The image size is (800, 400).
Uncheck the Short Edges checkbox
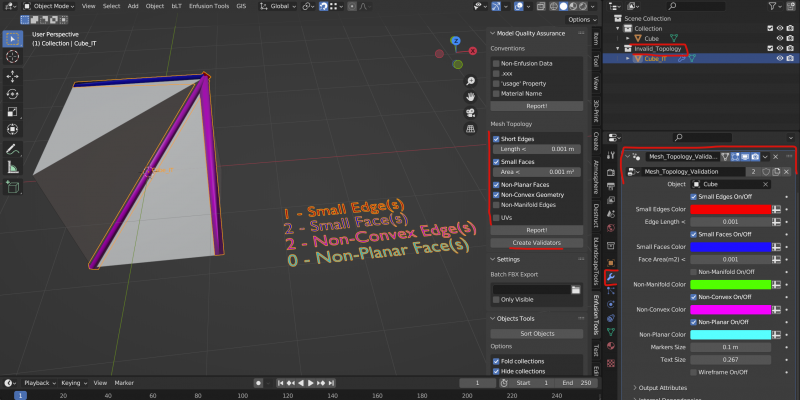496,139
